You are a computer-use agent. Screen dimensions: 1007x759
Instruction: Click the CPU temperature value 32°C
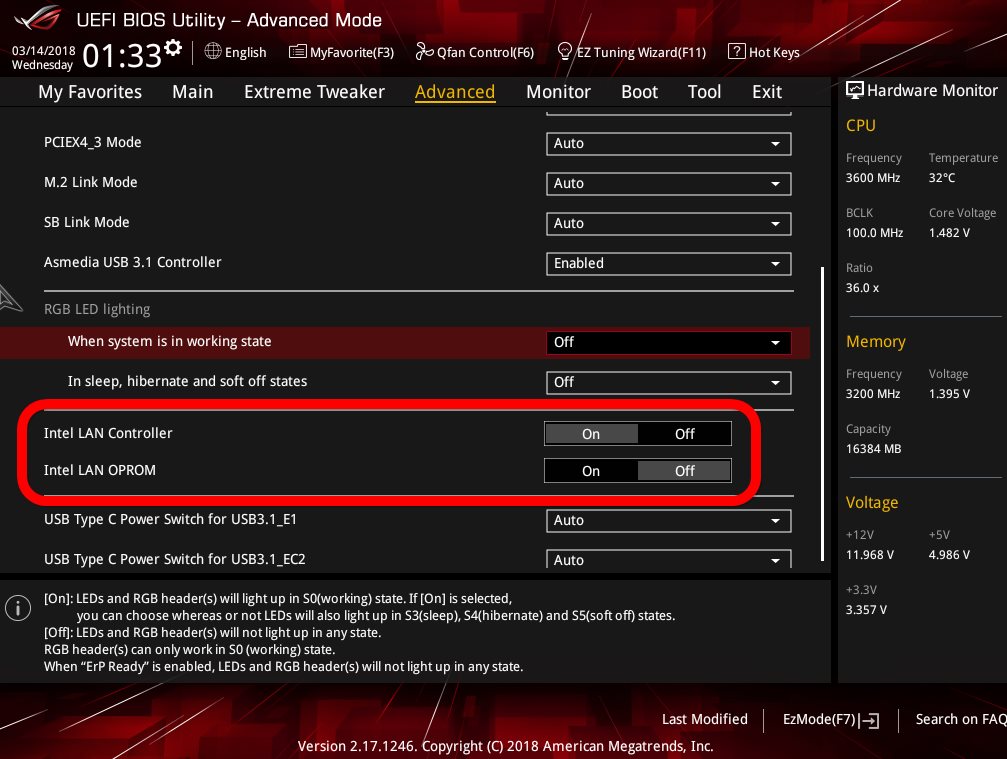(941, 178)
